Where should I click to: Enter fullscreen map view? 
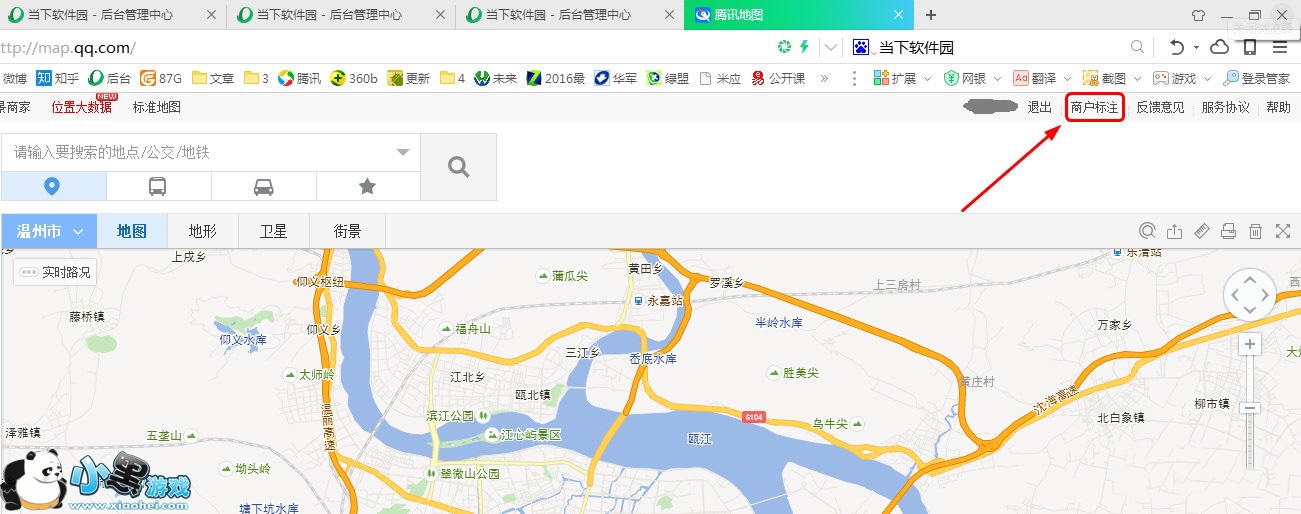[x=1283, y=231]
